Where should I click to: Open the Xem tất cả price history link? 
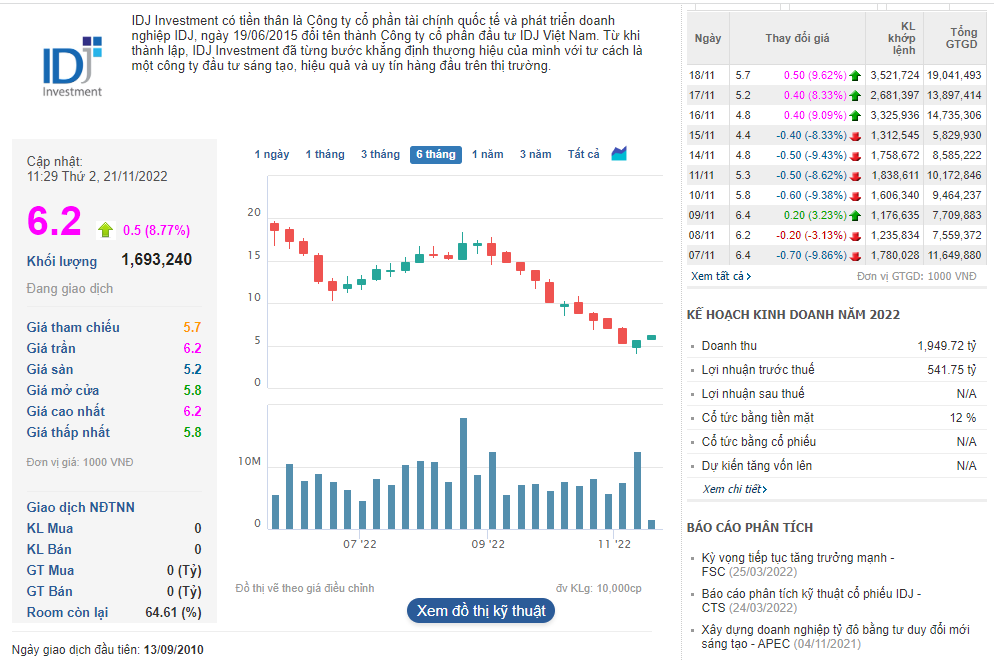click(721, 276)
